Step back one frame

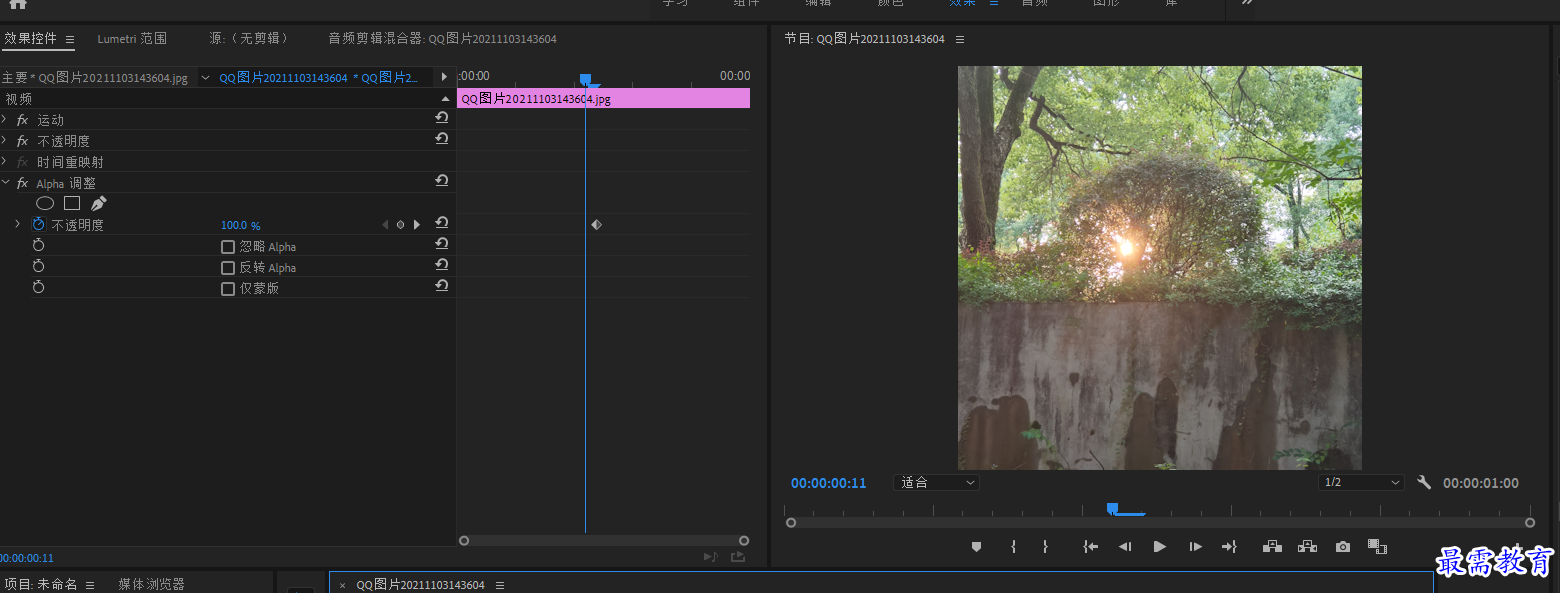coord(1125,547)
